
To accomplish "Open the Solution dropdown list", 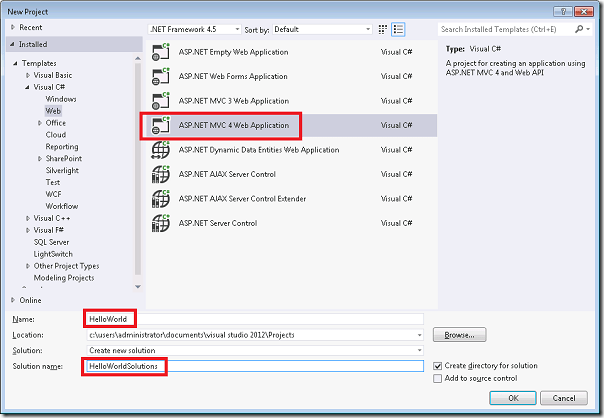I will (255, 350).
